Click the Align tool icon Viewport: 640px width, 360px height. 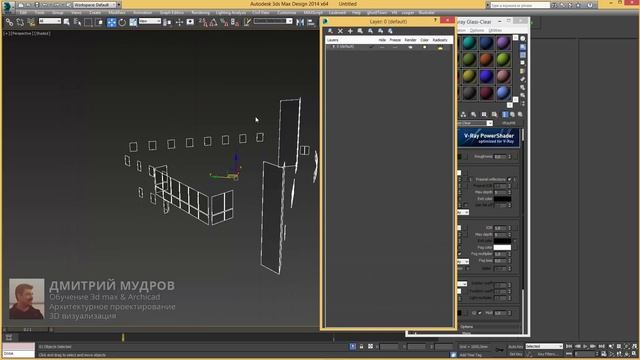(311, 22)
